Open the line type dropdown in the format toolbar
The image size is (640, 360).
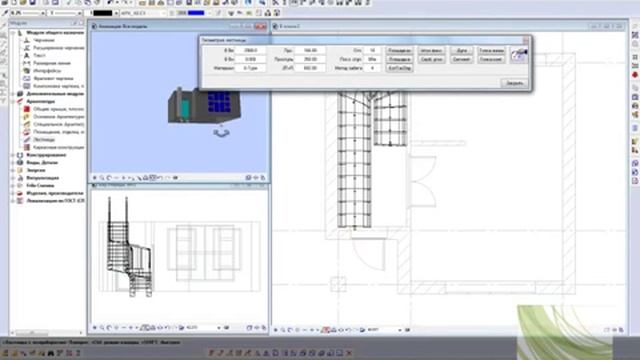(79, 13)
